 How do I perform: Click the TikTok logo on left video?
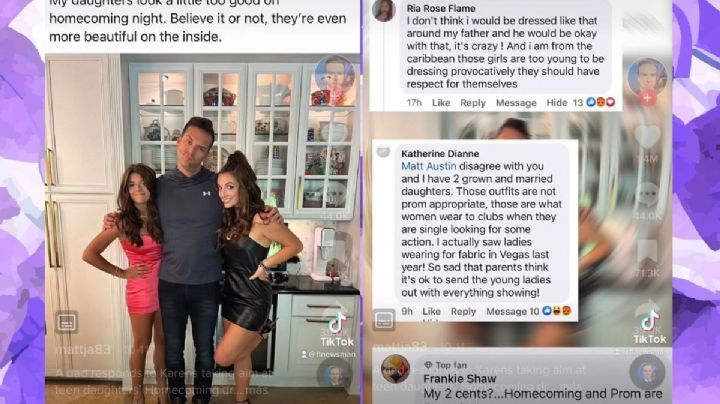(337, 330)
